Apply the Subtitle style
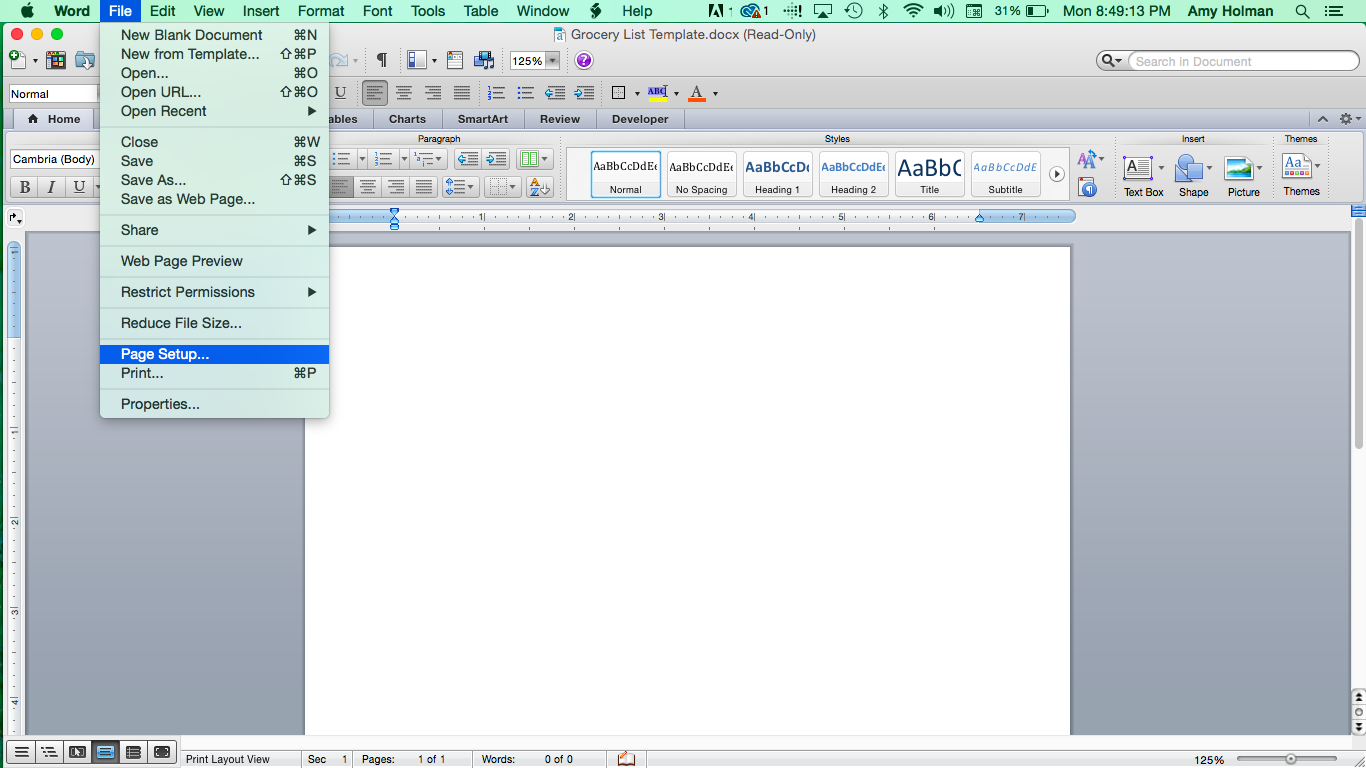This screenshot has width=1366, height=768. pos(1005,174)
